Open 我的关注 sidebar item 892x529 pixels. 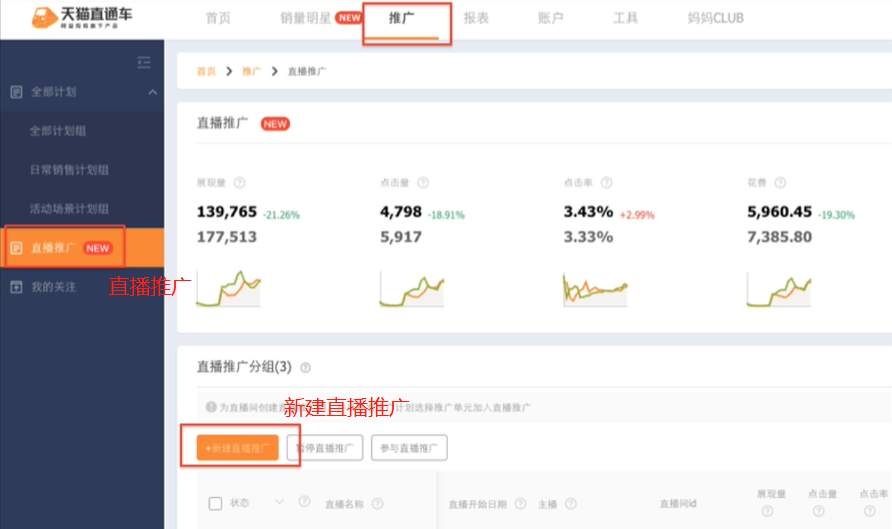[x=53, y=287]
